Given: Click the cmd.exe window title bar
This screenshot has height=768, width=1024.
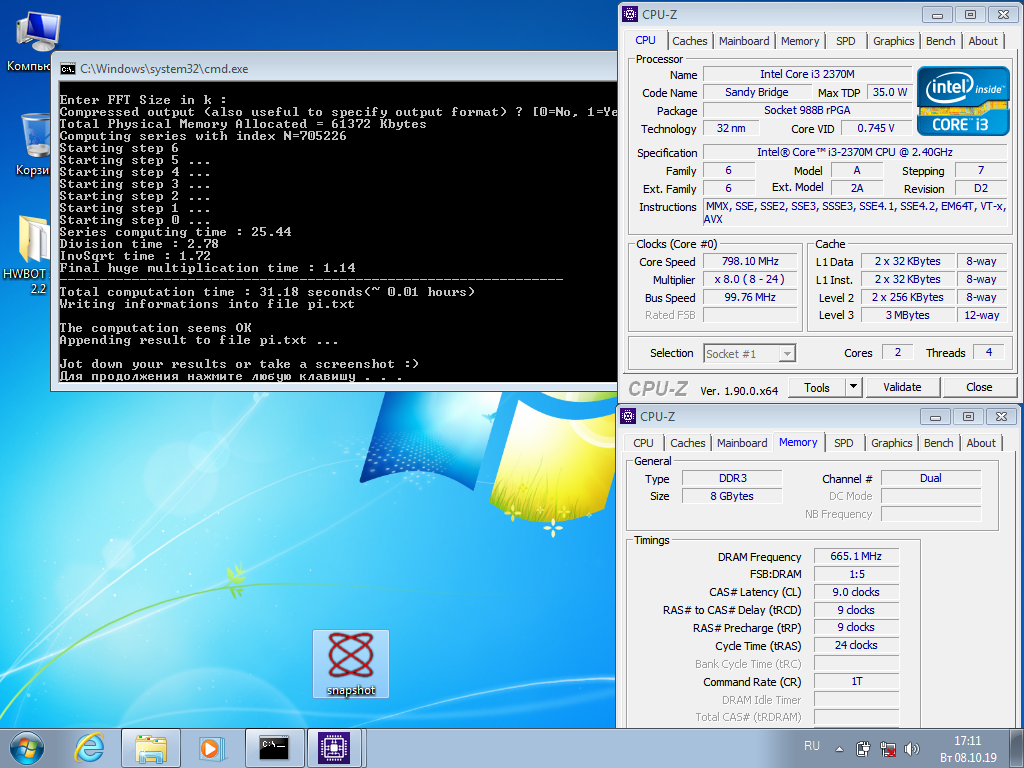Looking at the screenshot, I should point(334,69).
